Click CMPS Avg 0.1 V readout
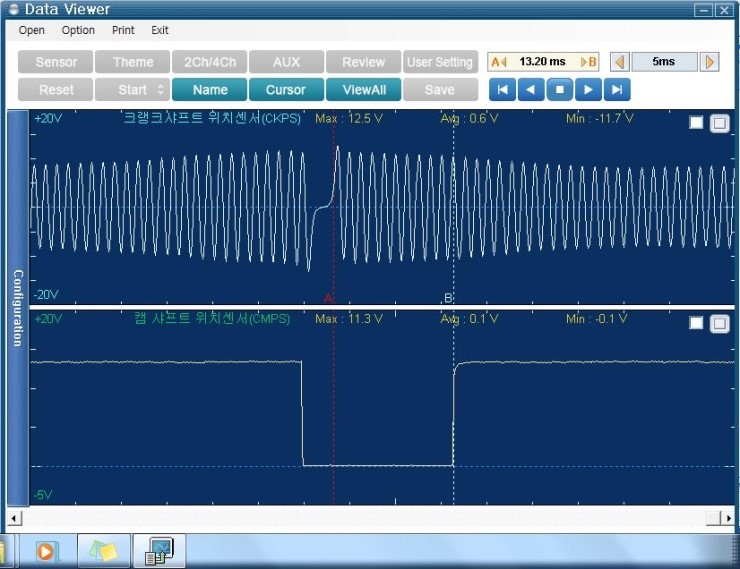Screen dimensions: 740x569 pyautogui.click(x=469, y=319)
